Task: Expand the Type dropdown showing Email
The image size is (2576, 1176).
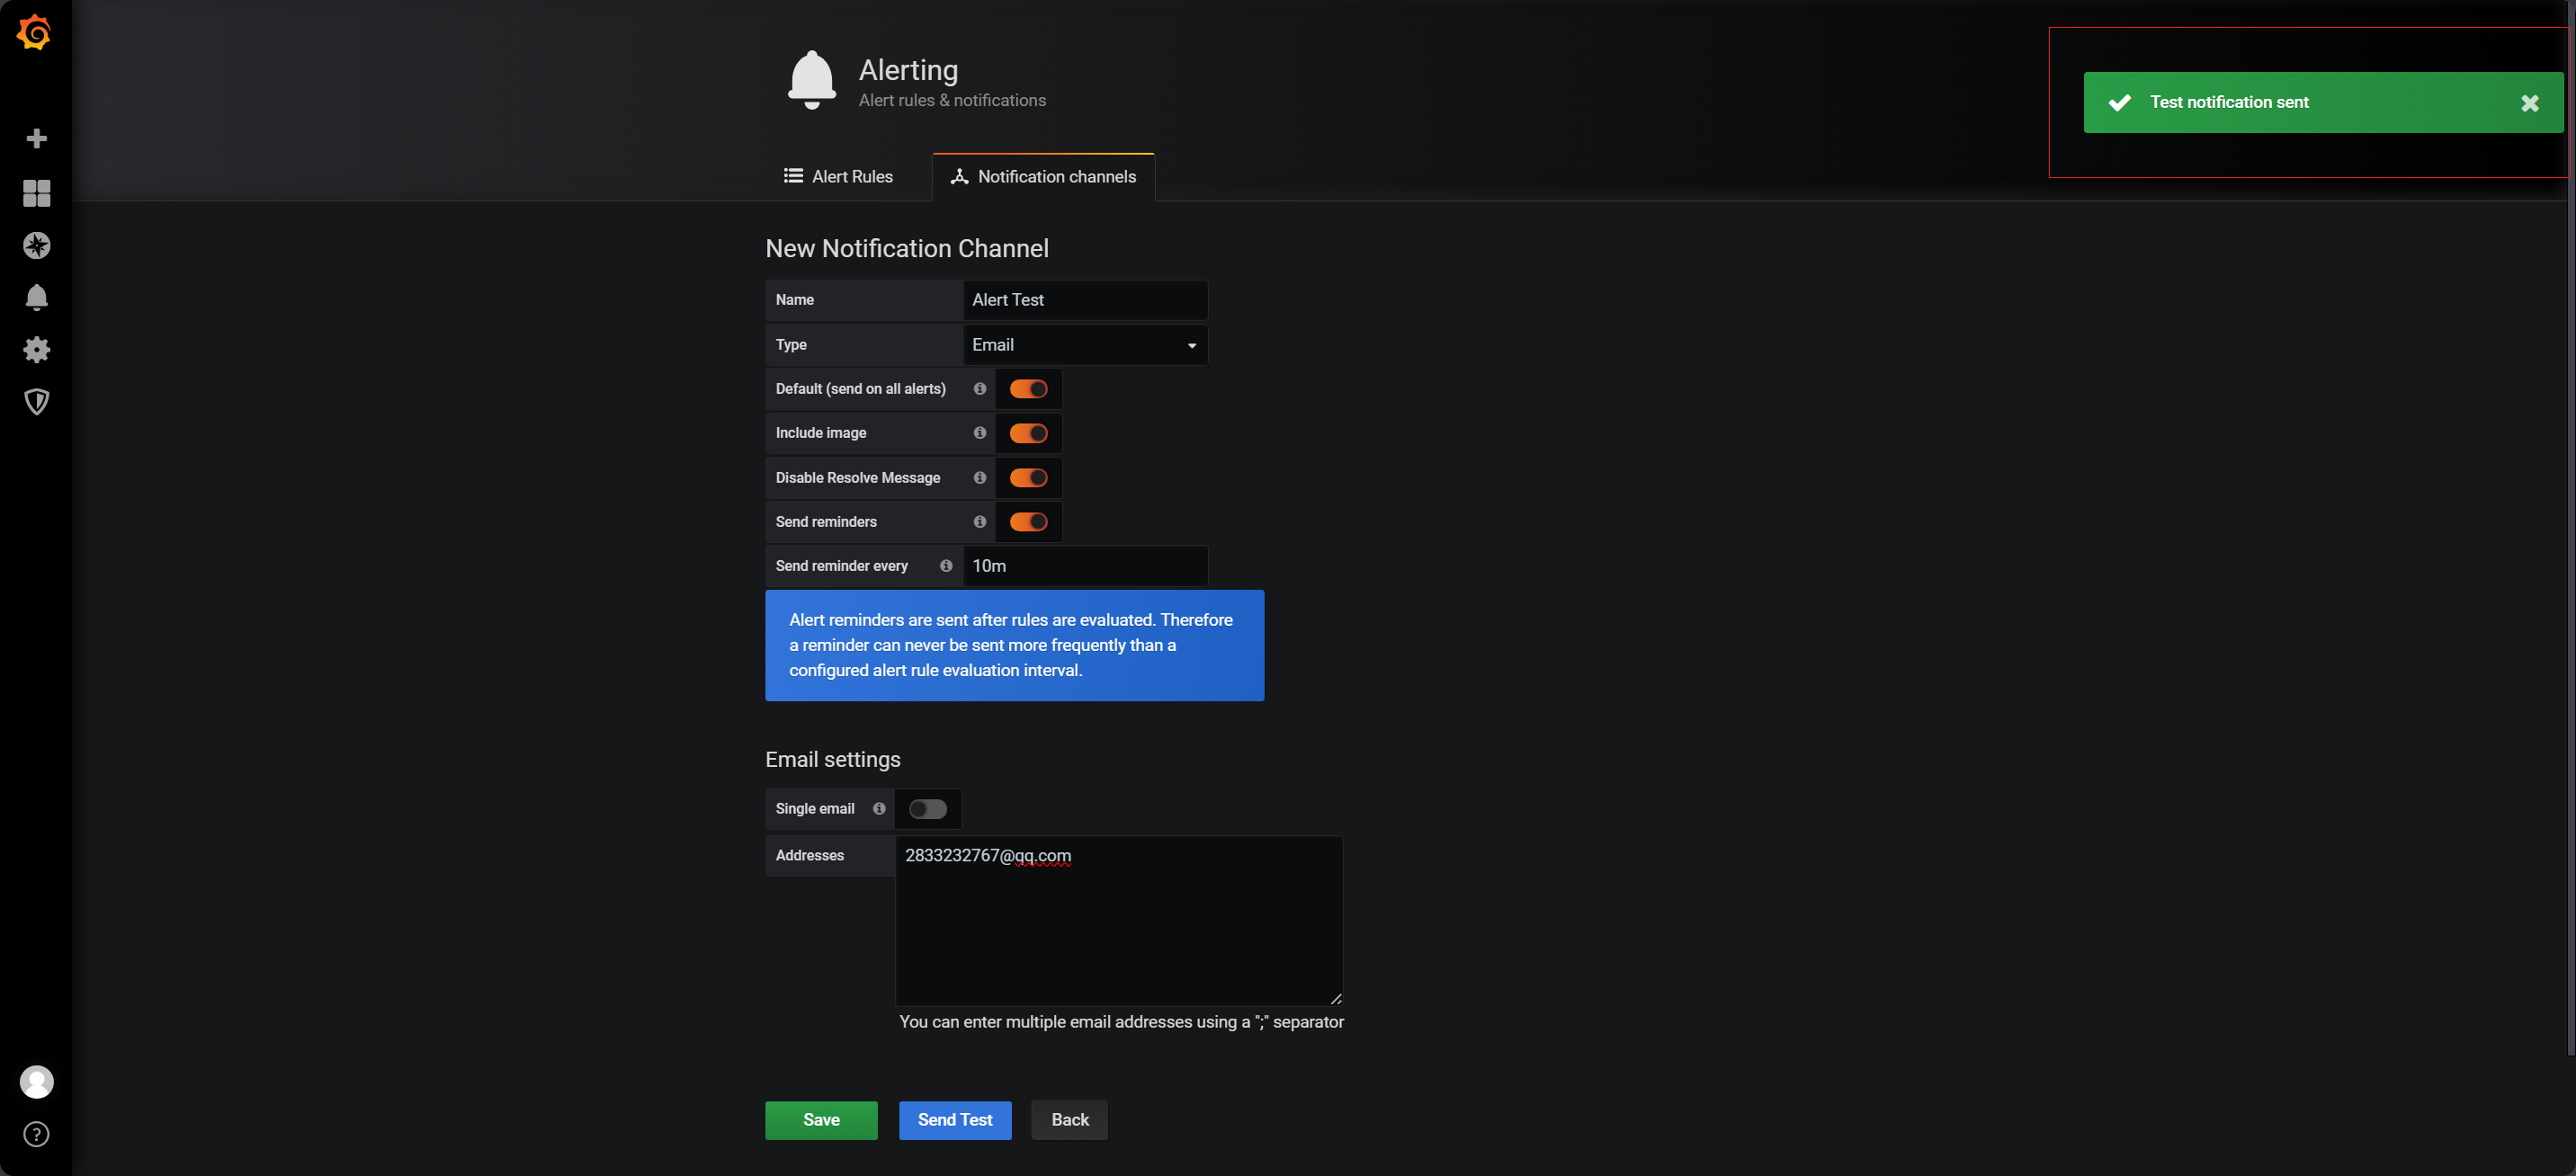Action: pyautogui.click(x=1084, y=345)
